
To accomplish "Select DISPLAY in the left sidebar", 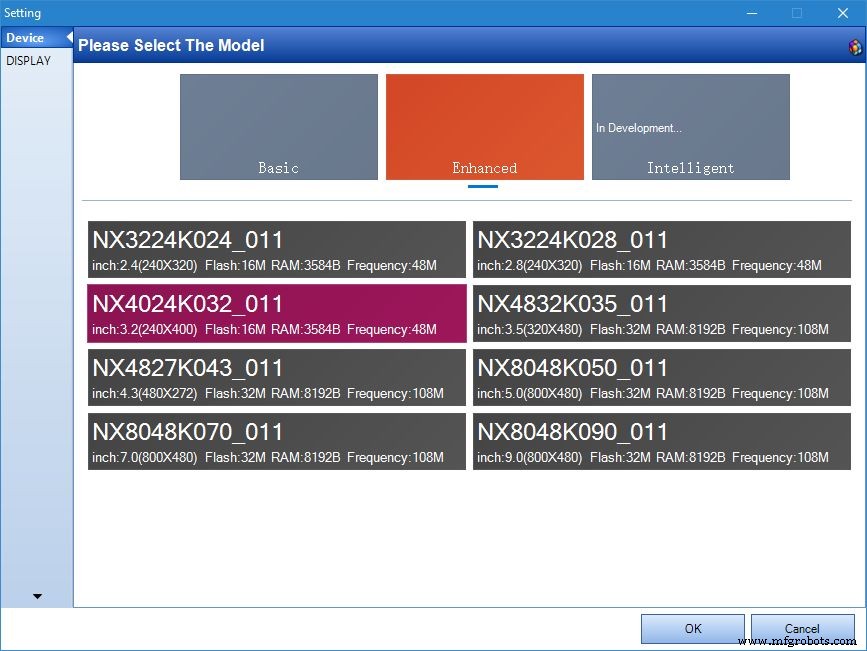I will click(30, 60).
